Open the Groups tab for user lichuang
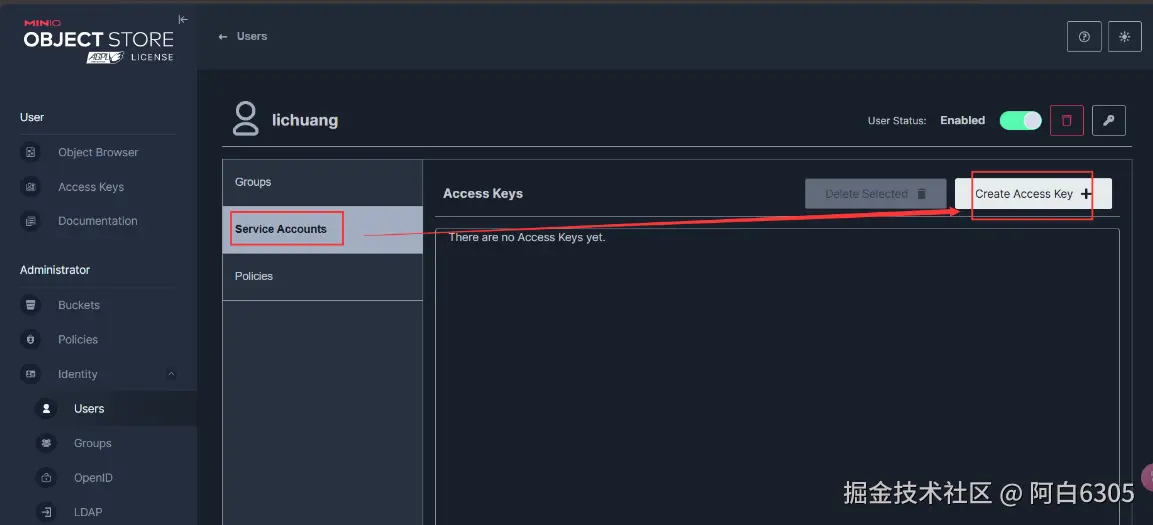 (323, 182)
